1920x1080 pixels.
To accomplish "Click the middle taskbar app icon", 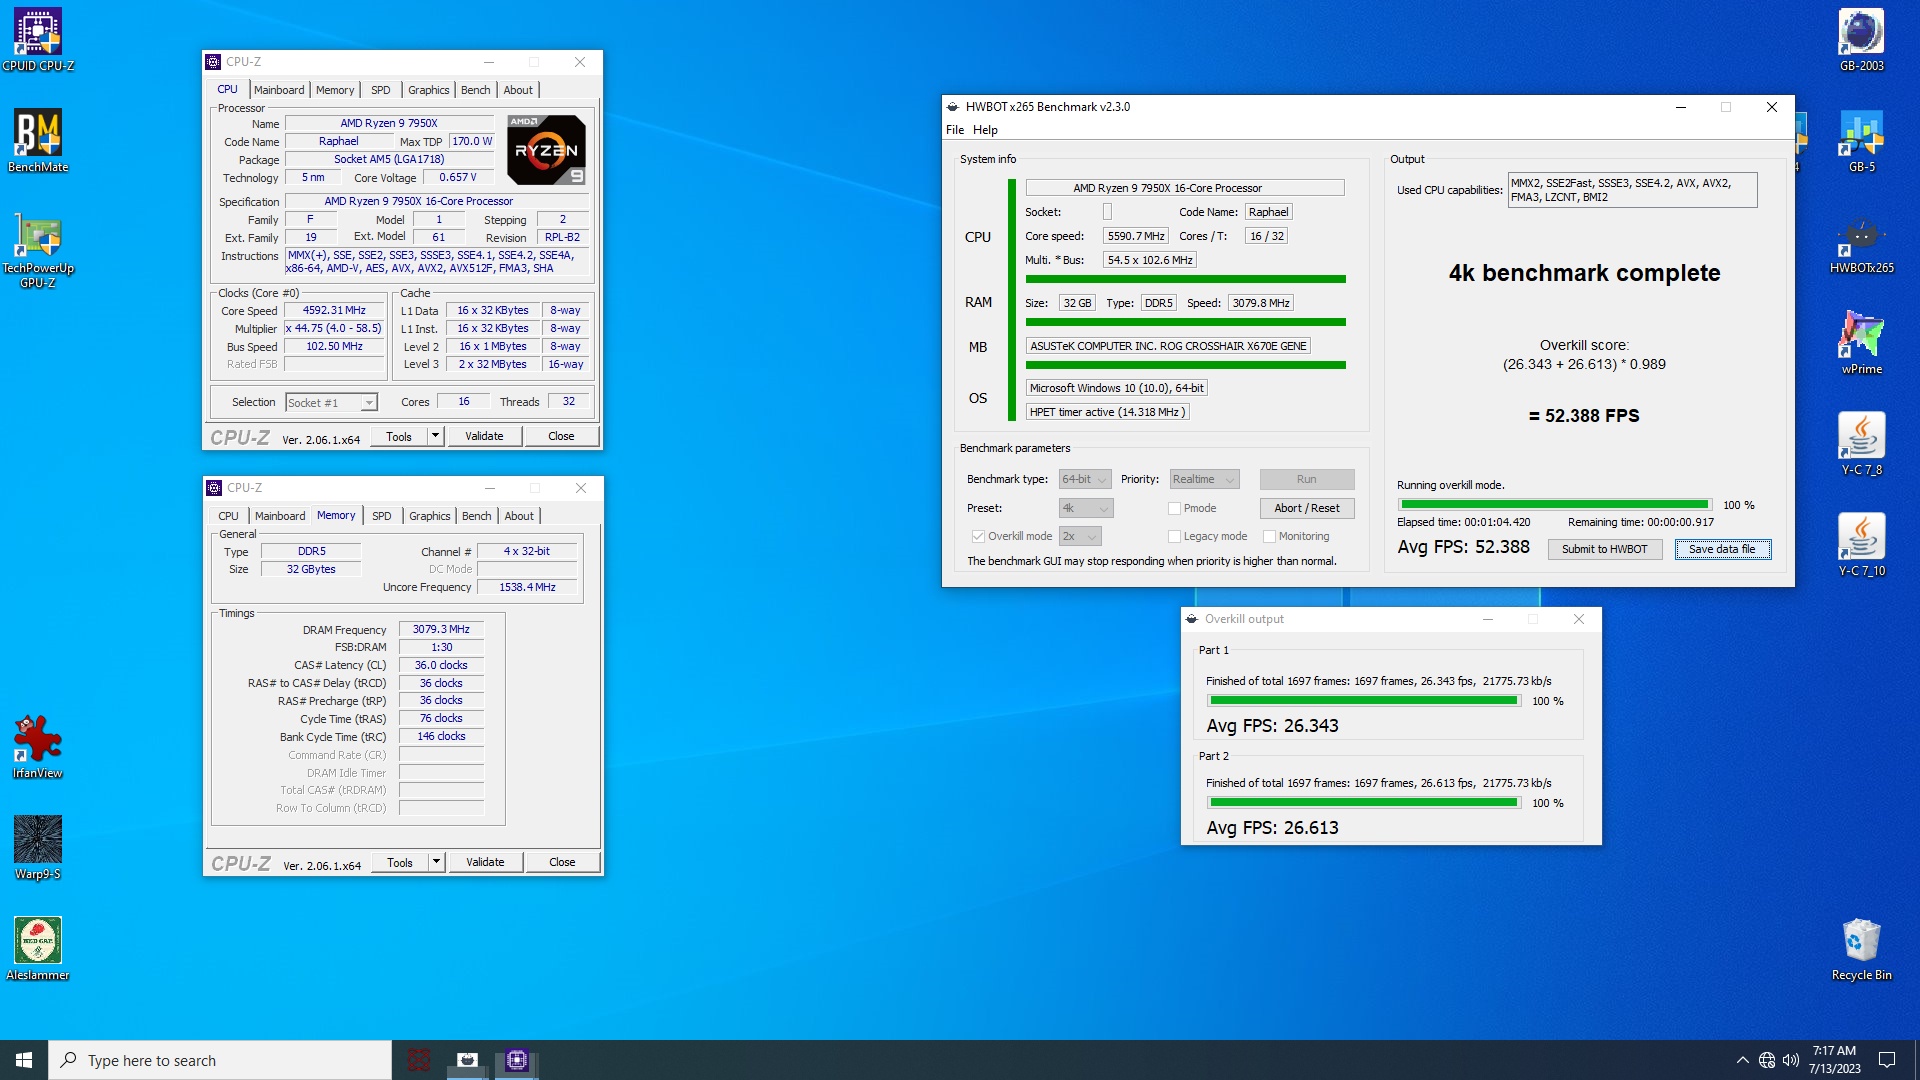I will (467, 1060).
